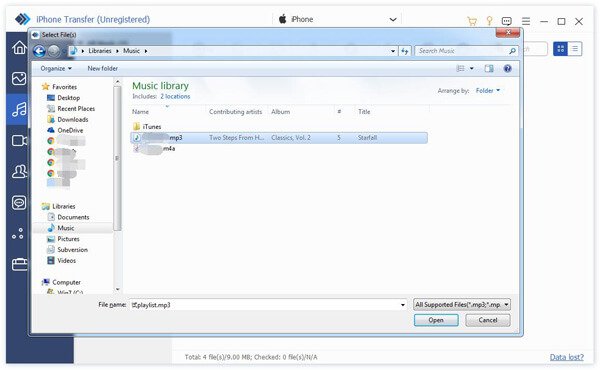The image size is (600, 370).
Task: Click the Open button
Action: click(436, 320)
